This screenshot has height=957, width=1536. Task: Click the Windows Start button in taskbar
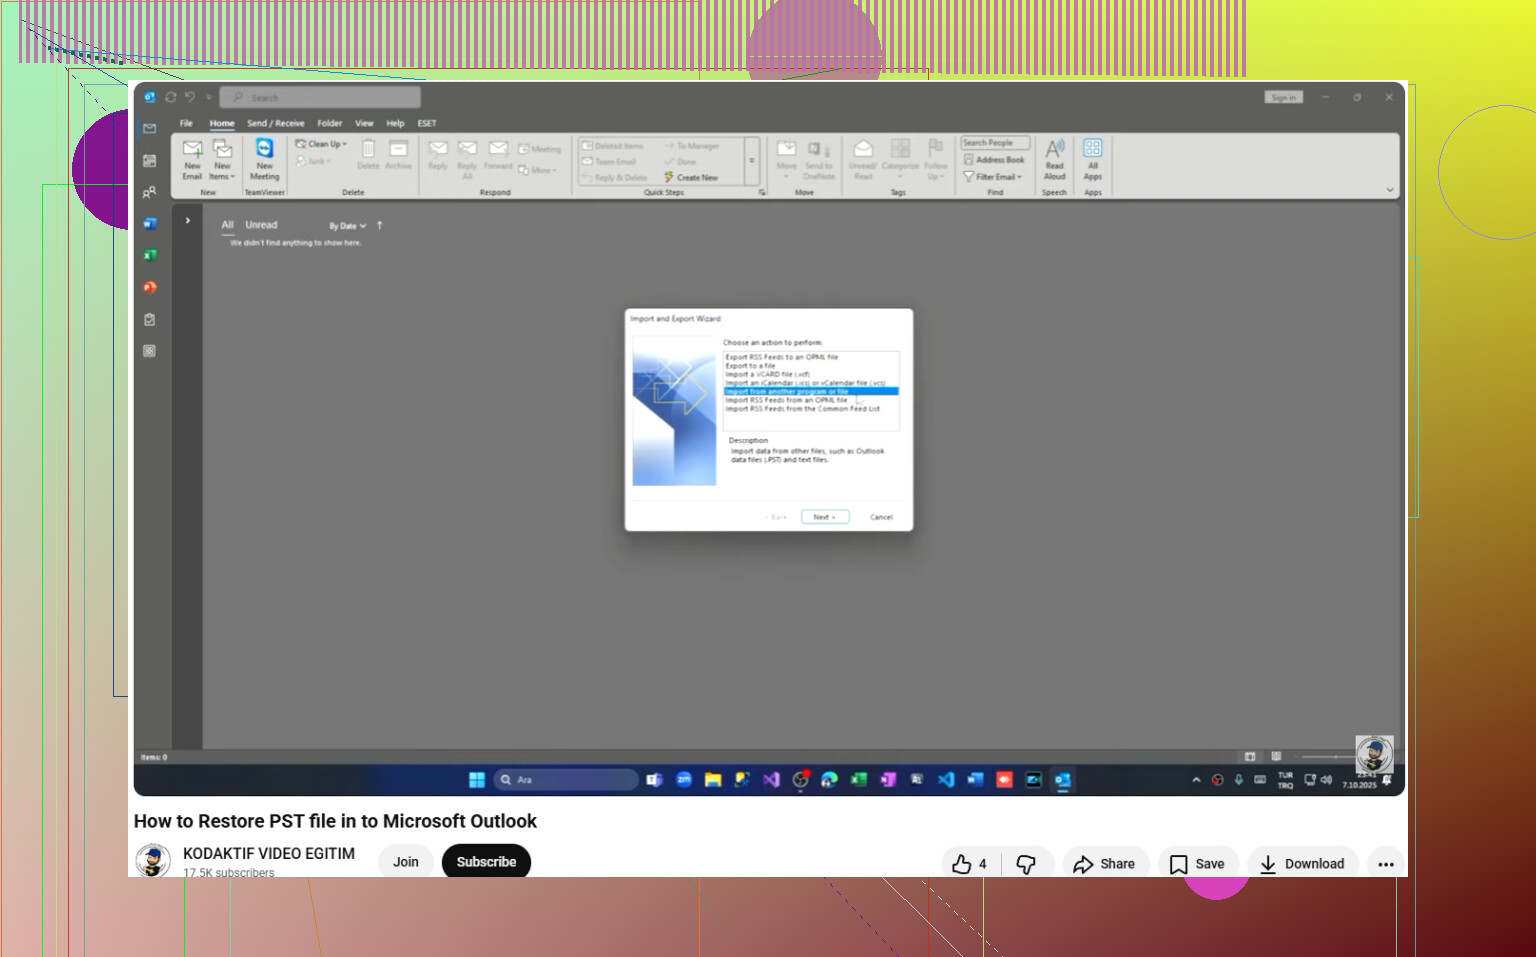click(477, 780)
